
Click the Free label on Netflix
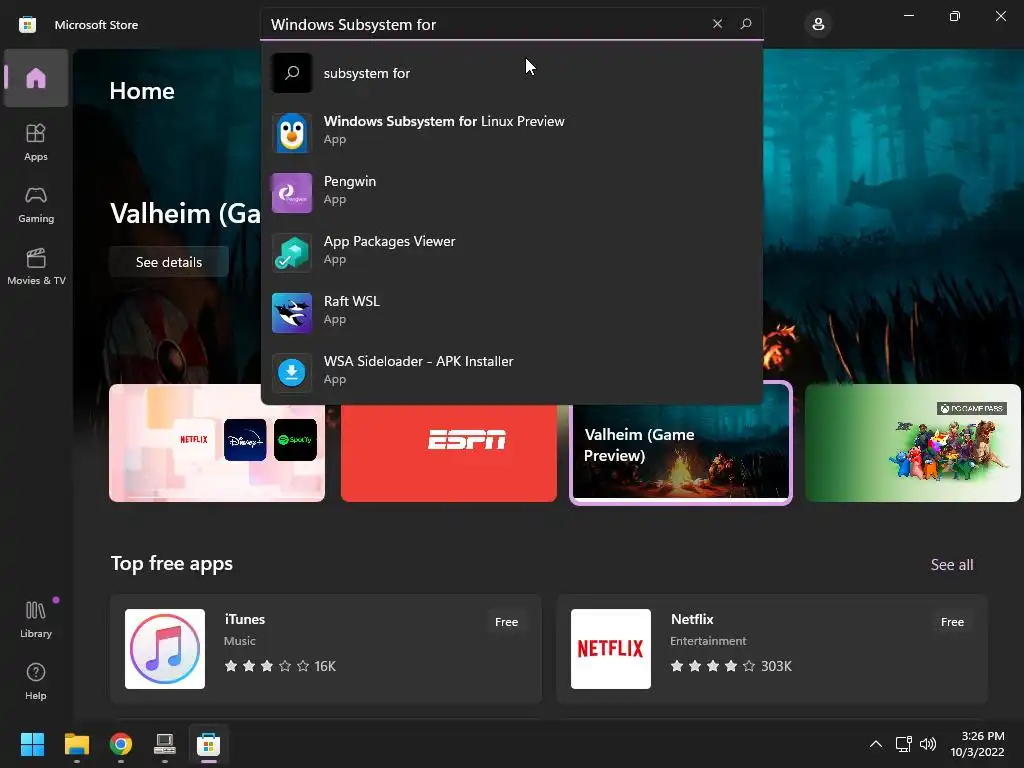952,622
